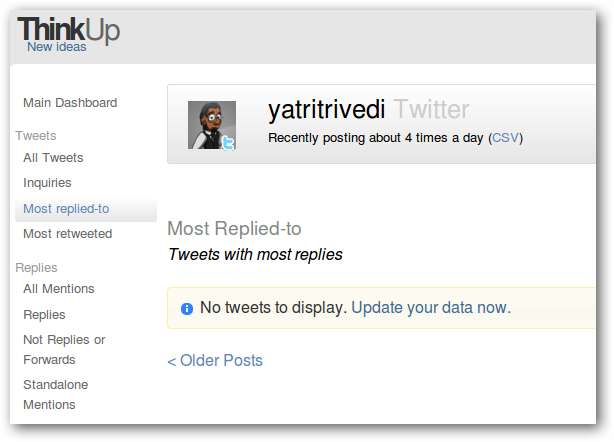The width and height of the screenshot is (614, 442).
Task: Select the Replies item under Replies section
Action: [44, 314]
